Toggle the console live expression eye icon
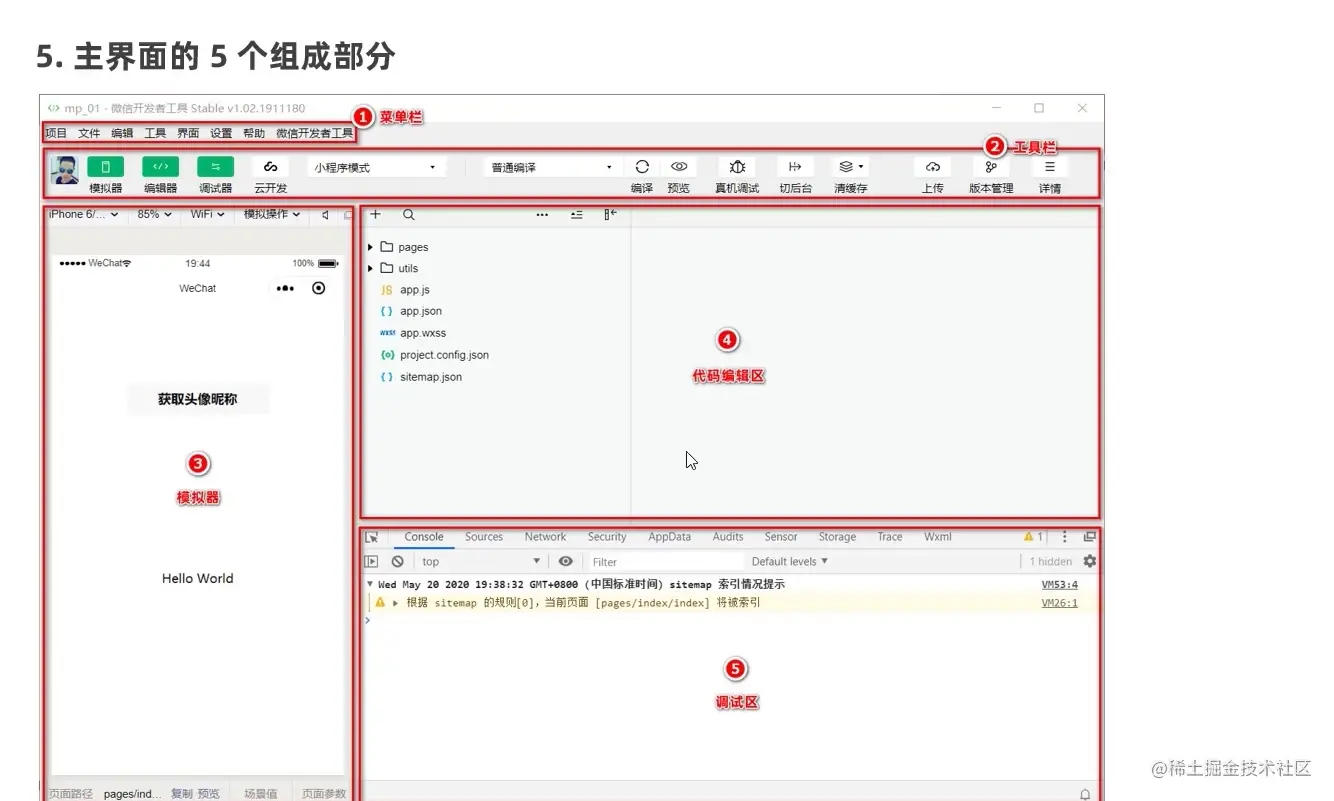The image size is (1334, 801). (566, 562)
